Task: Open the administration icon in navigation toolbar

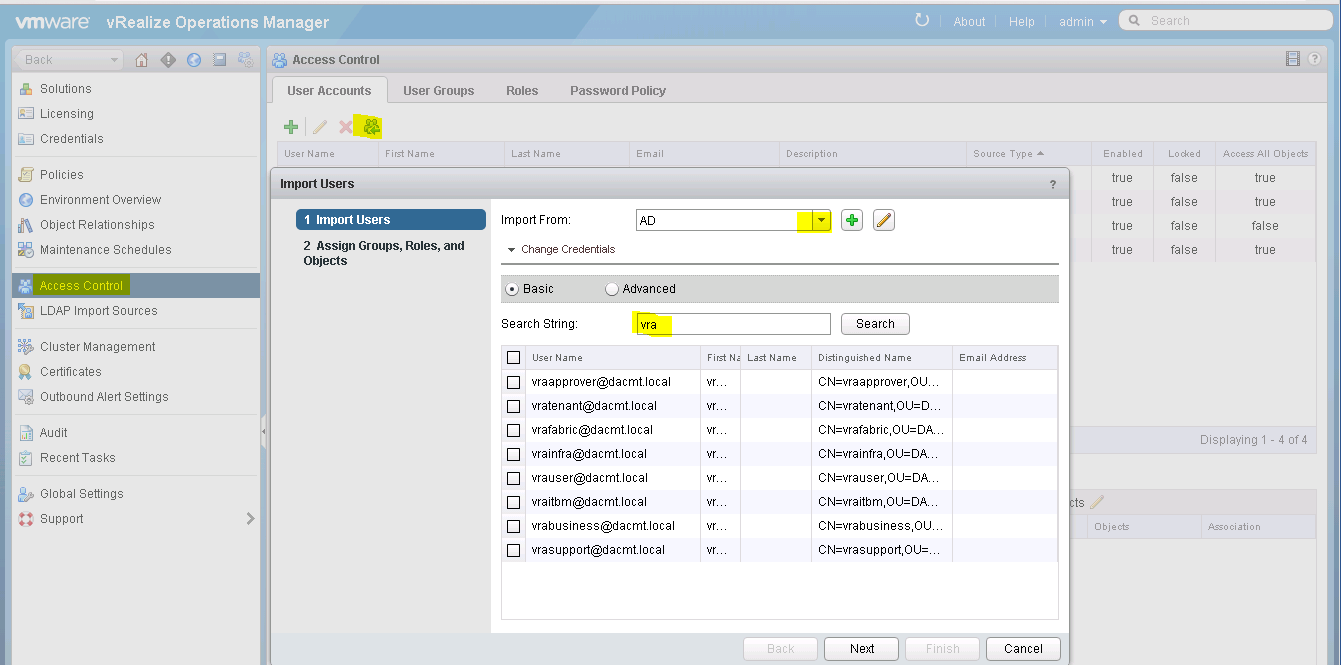Action: [x=246, y=60]
